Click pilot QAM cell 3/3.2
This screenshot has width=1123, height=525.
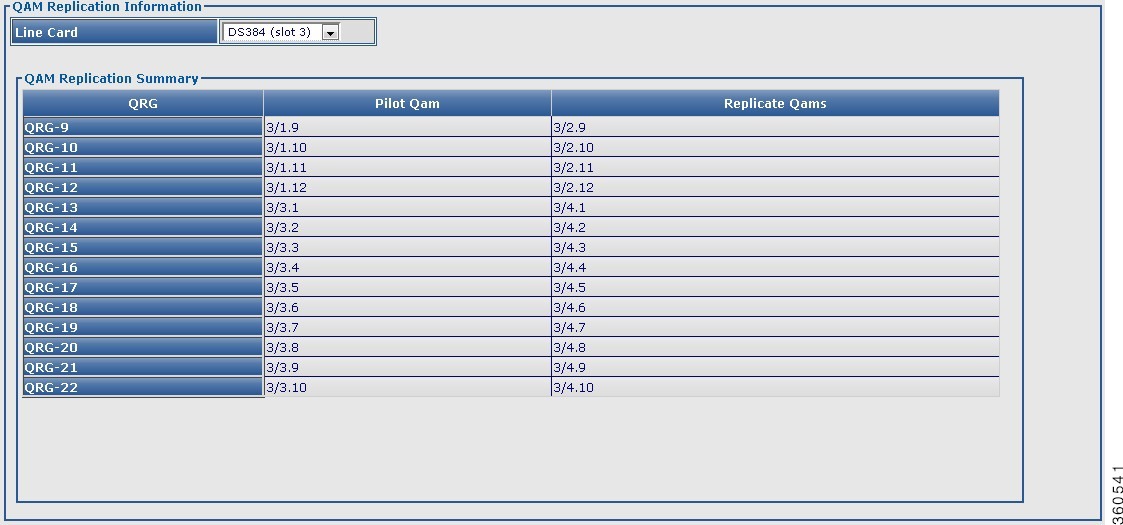(408, 228)
